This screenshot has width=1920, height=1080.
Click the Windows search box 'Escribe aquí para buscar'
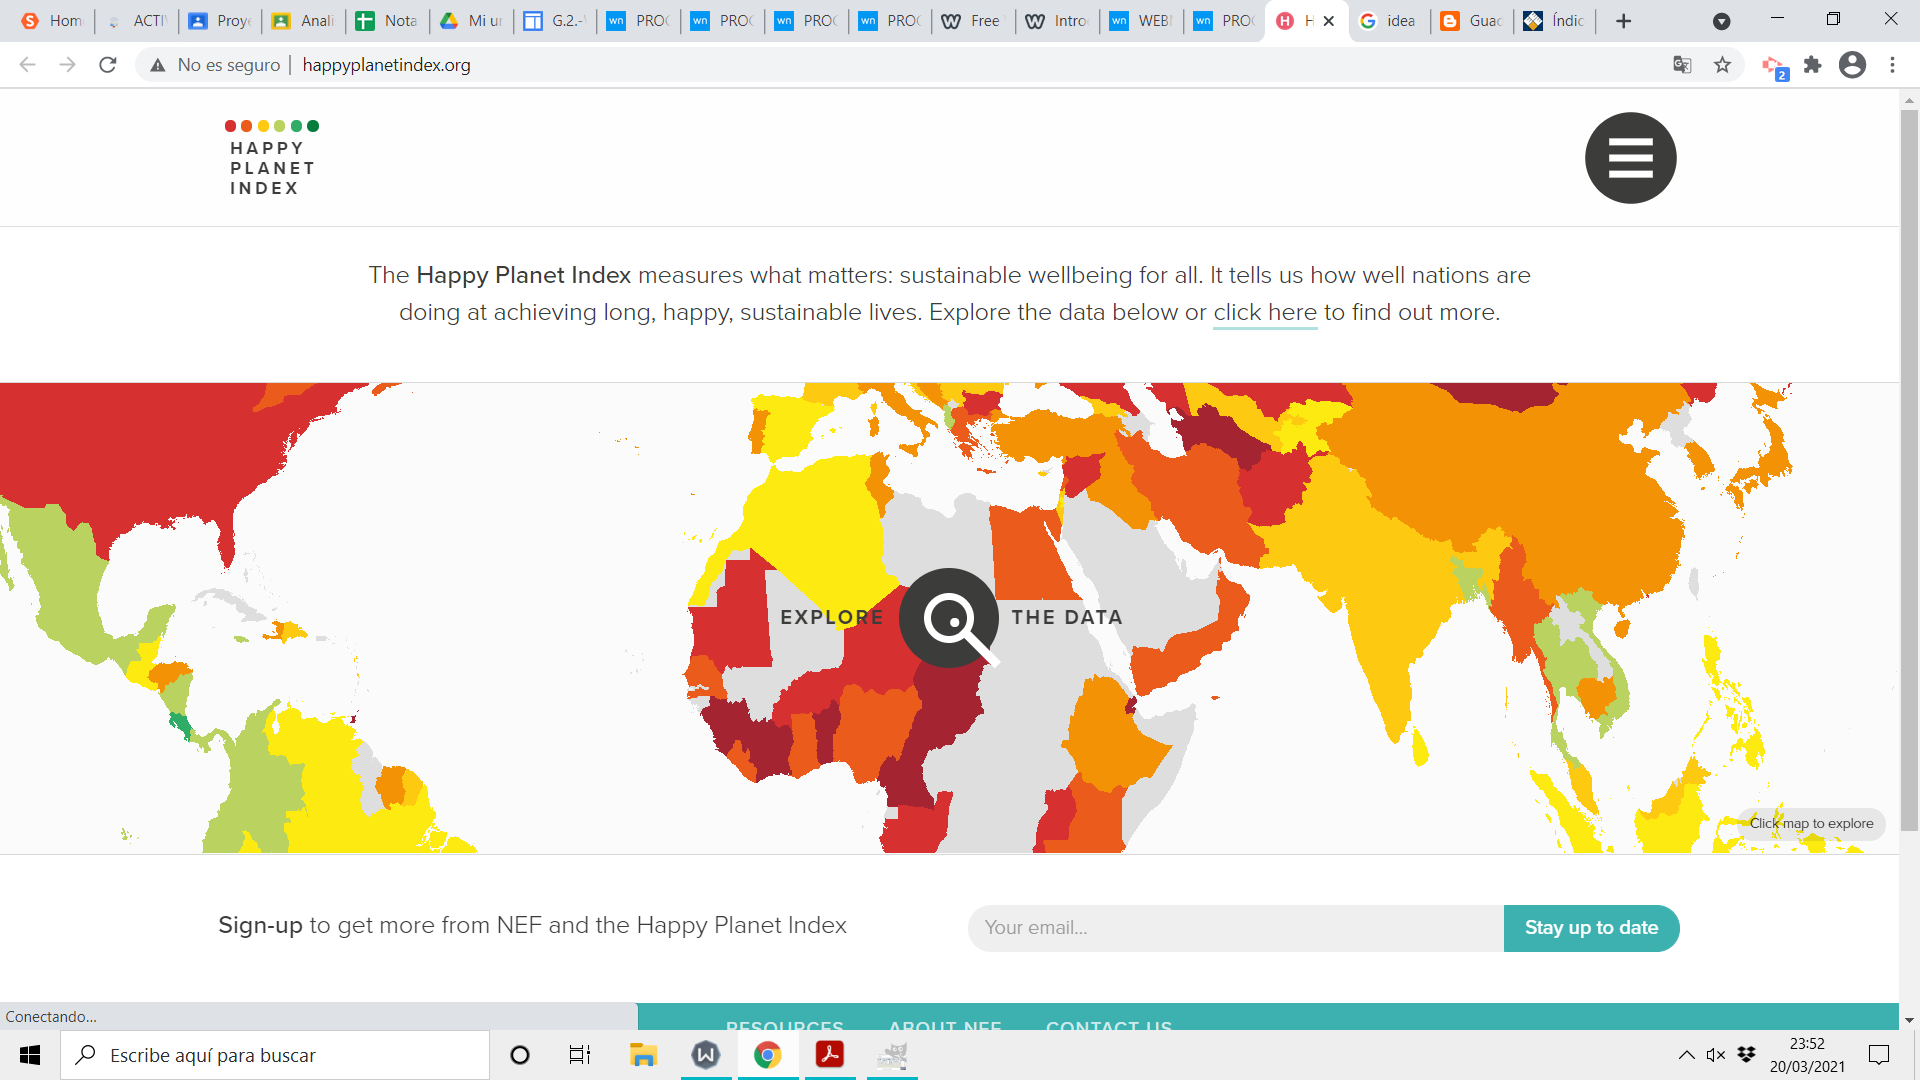275,1055
